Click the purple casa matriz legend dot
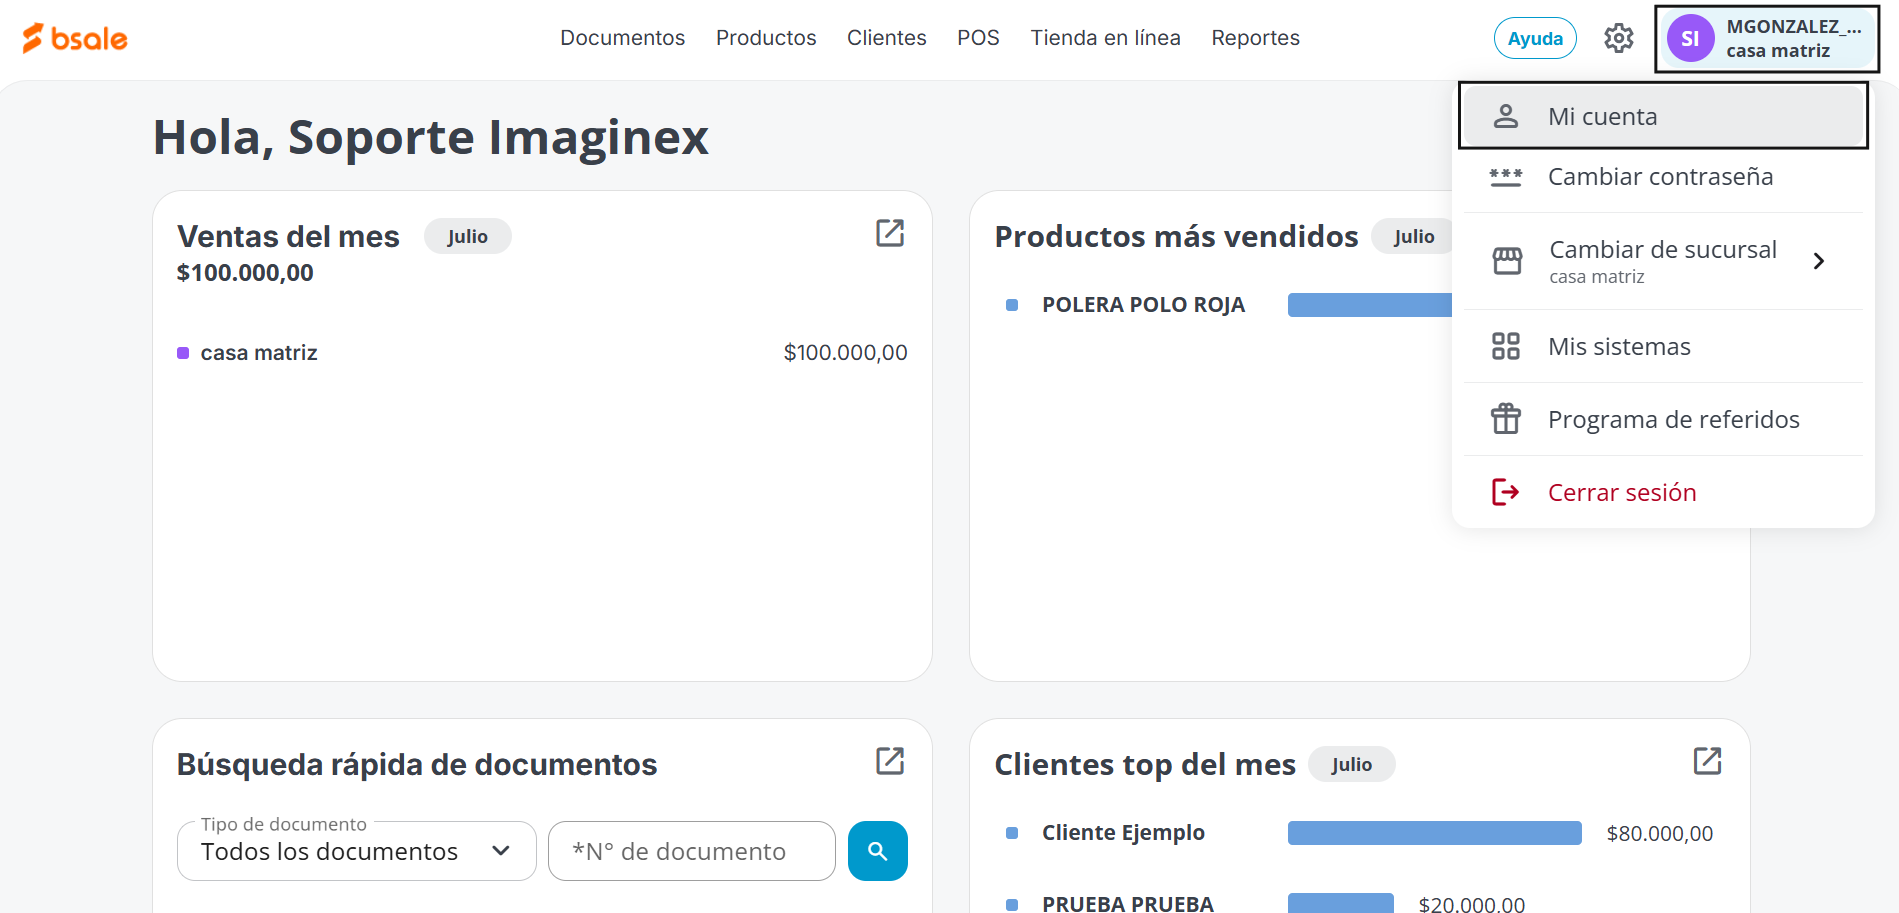This screenshot has width=1899, height=913. 183,353
